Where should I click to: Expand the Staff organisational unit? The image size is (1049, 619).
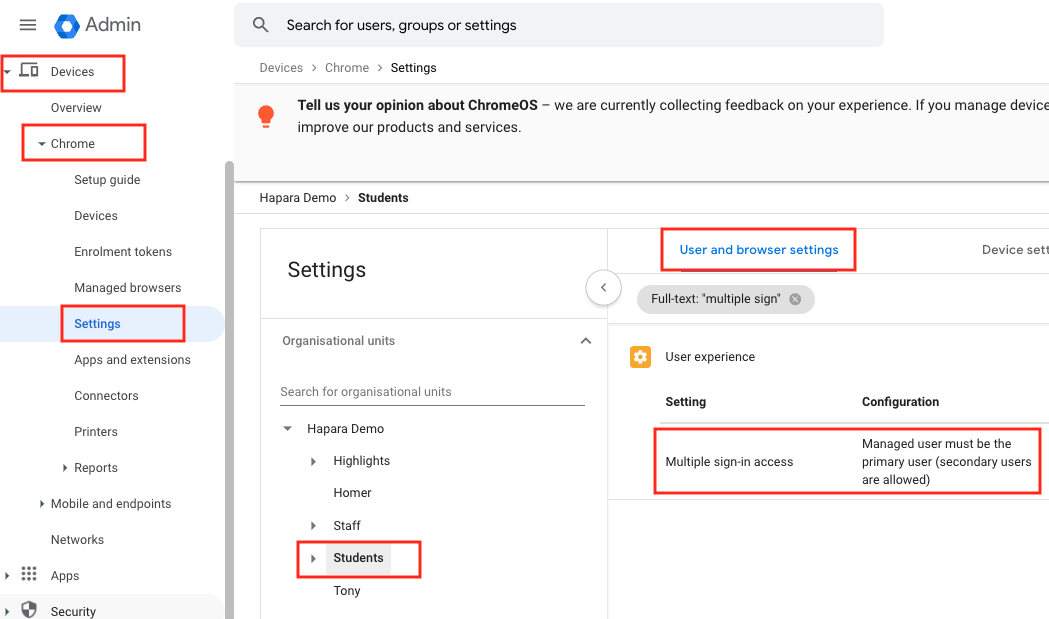(313, 526)
